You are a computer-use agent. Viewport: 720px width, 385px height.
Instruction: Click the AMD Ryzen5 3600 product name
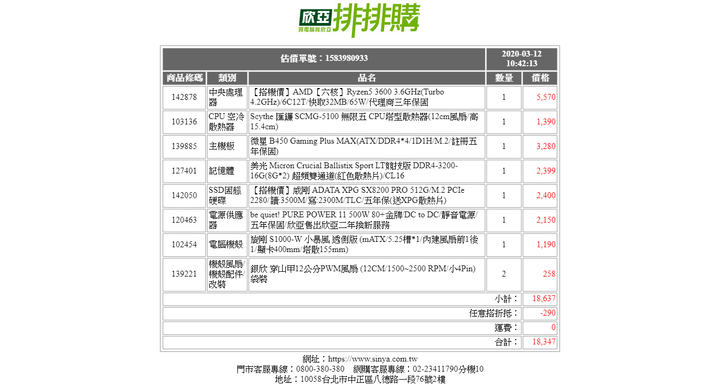click(x=347, y=97)
